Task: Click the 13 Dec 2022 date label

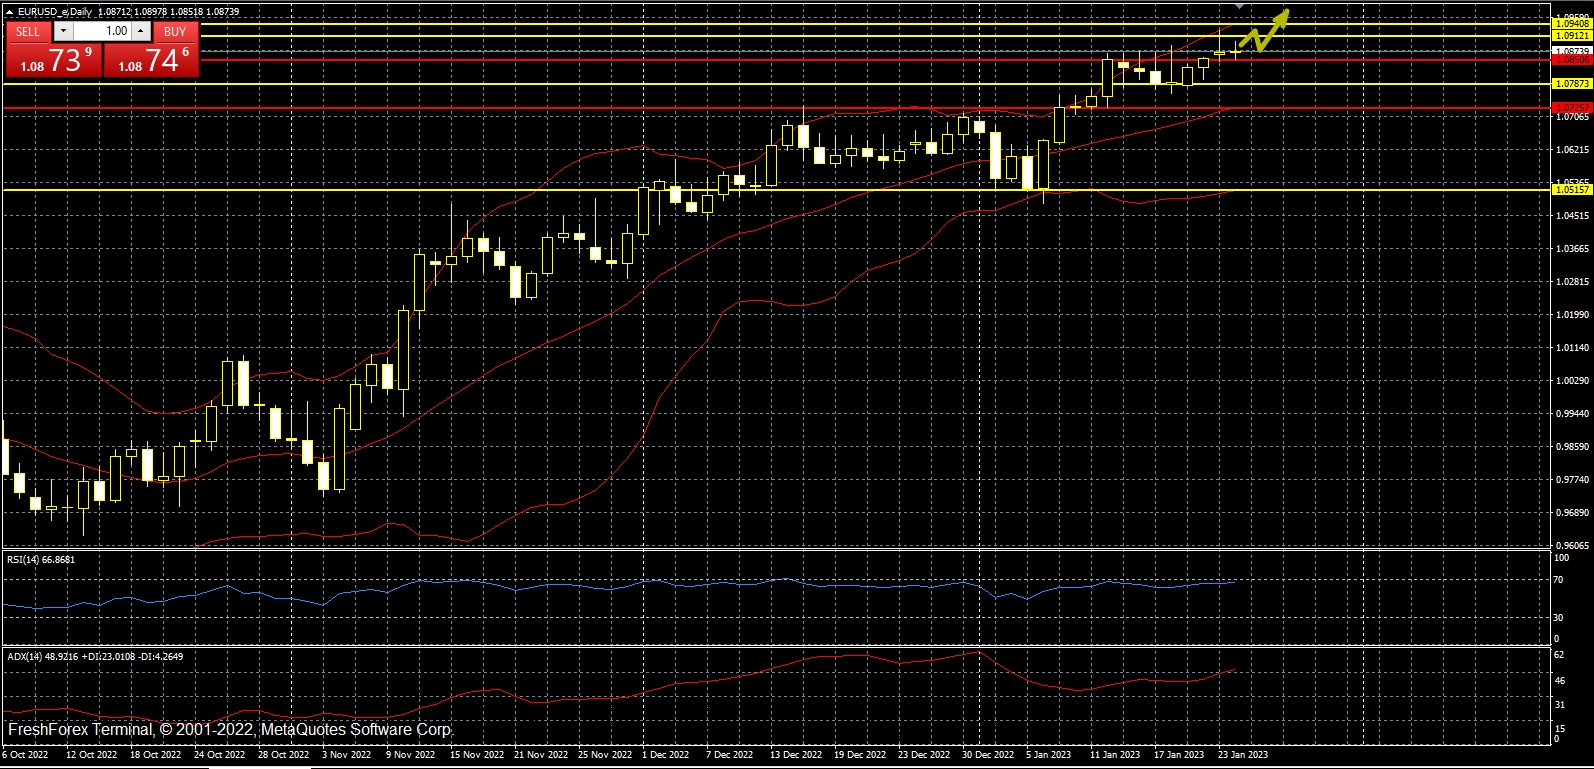Action: click(796, 755)
